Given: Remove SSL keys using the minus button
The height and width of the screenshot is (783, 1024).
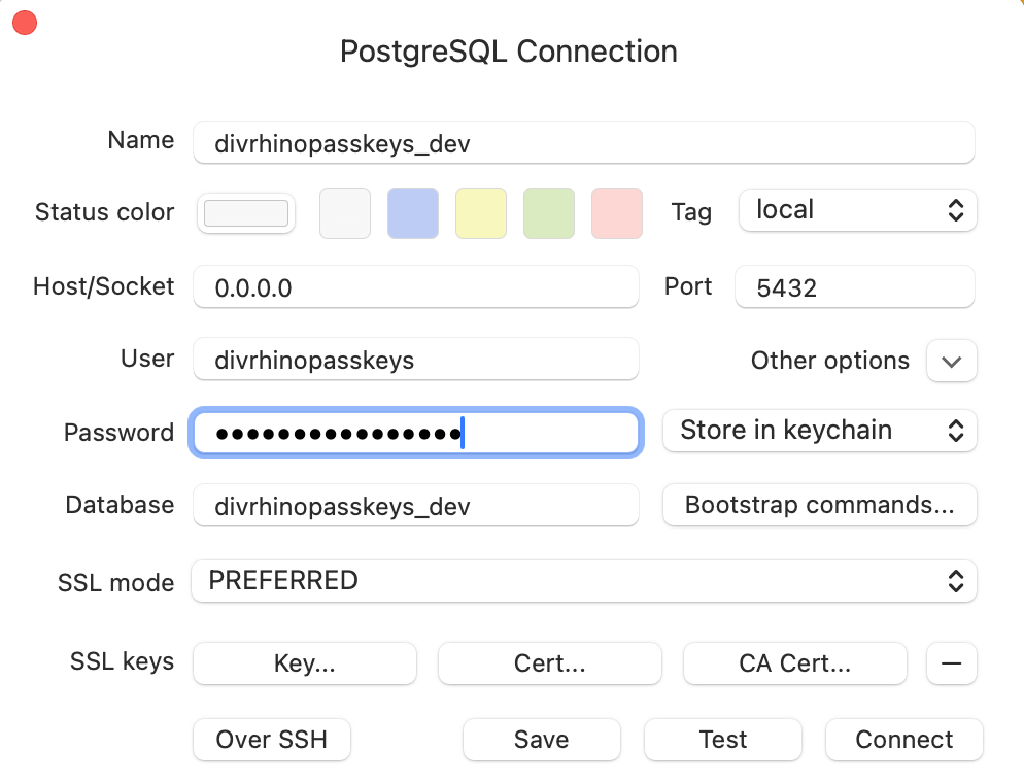Looking at the screenshot, I should pos(951,663).
